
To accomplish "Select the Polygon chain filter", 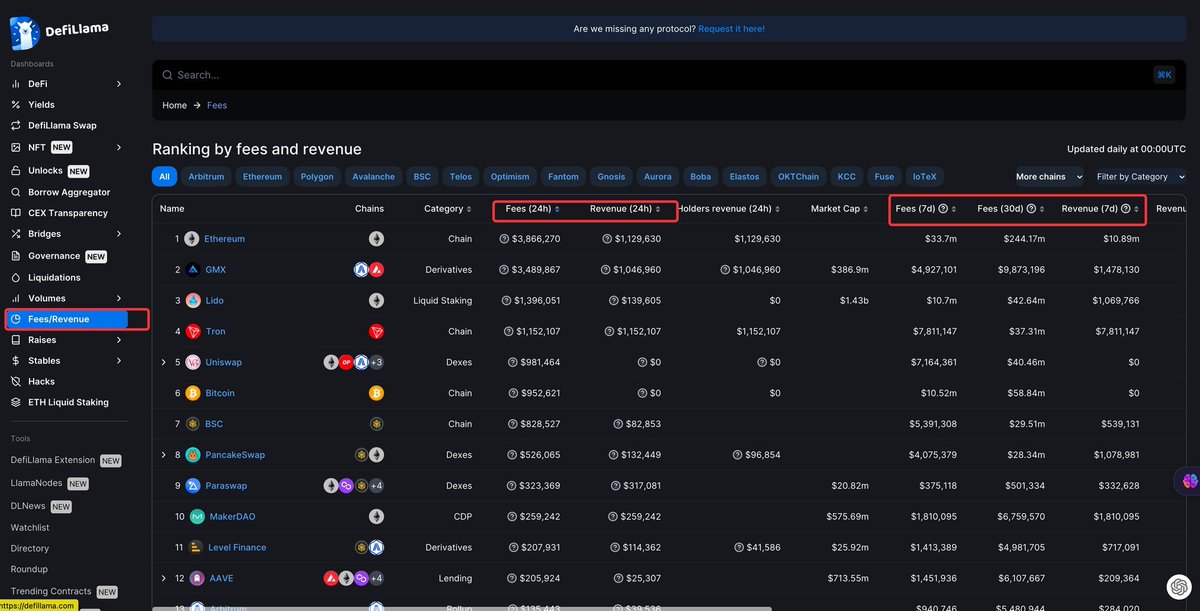I will (317, 177).
